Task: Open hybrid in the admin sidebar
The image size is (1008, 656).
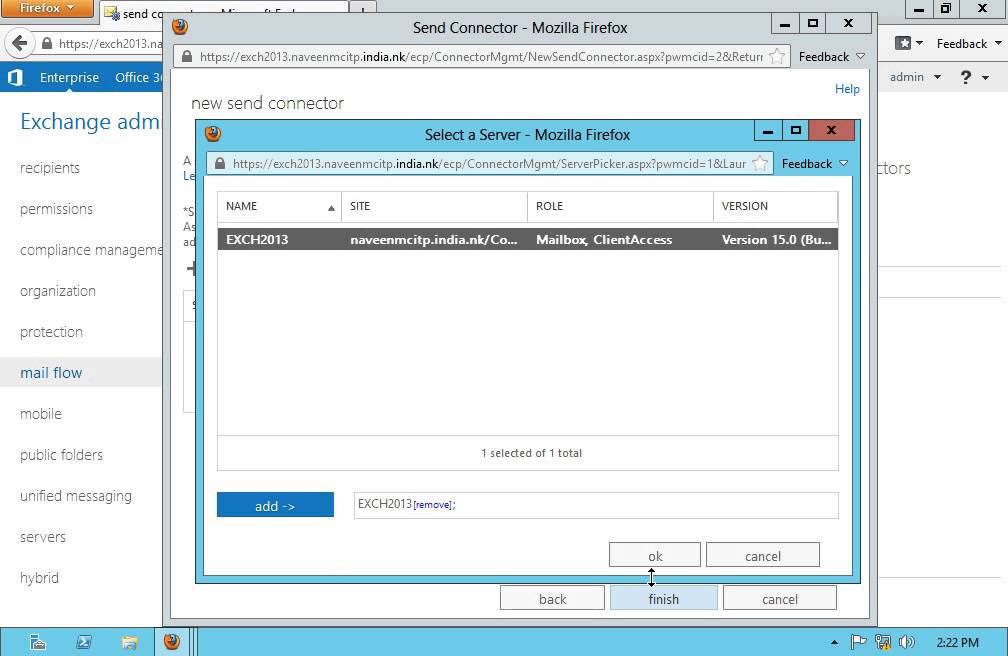Action: coord(39,578)
